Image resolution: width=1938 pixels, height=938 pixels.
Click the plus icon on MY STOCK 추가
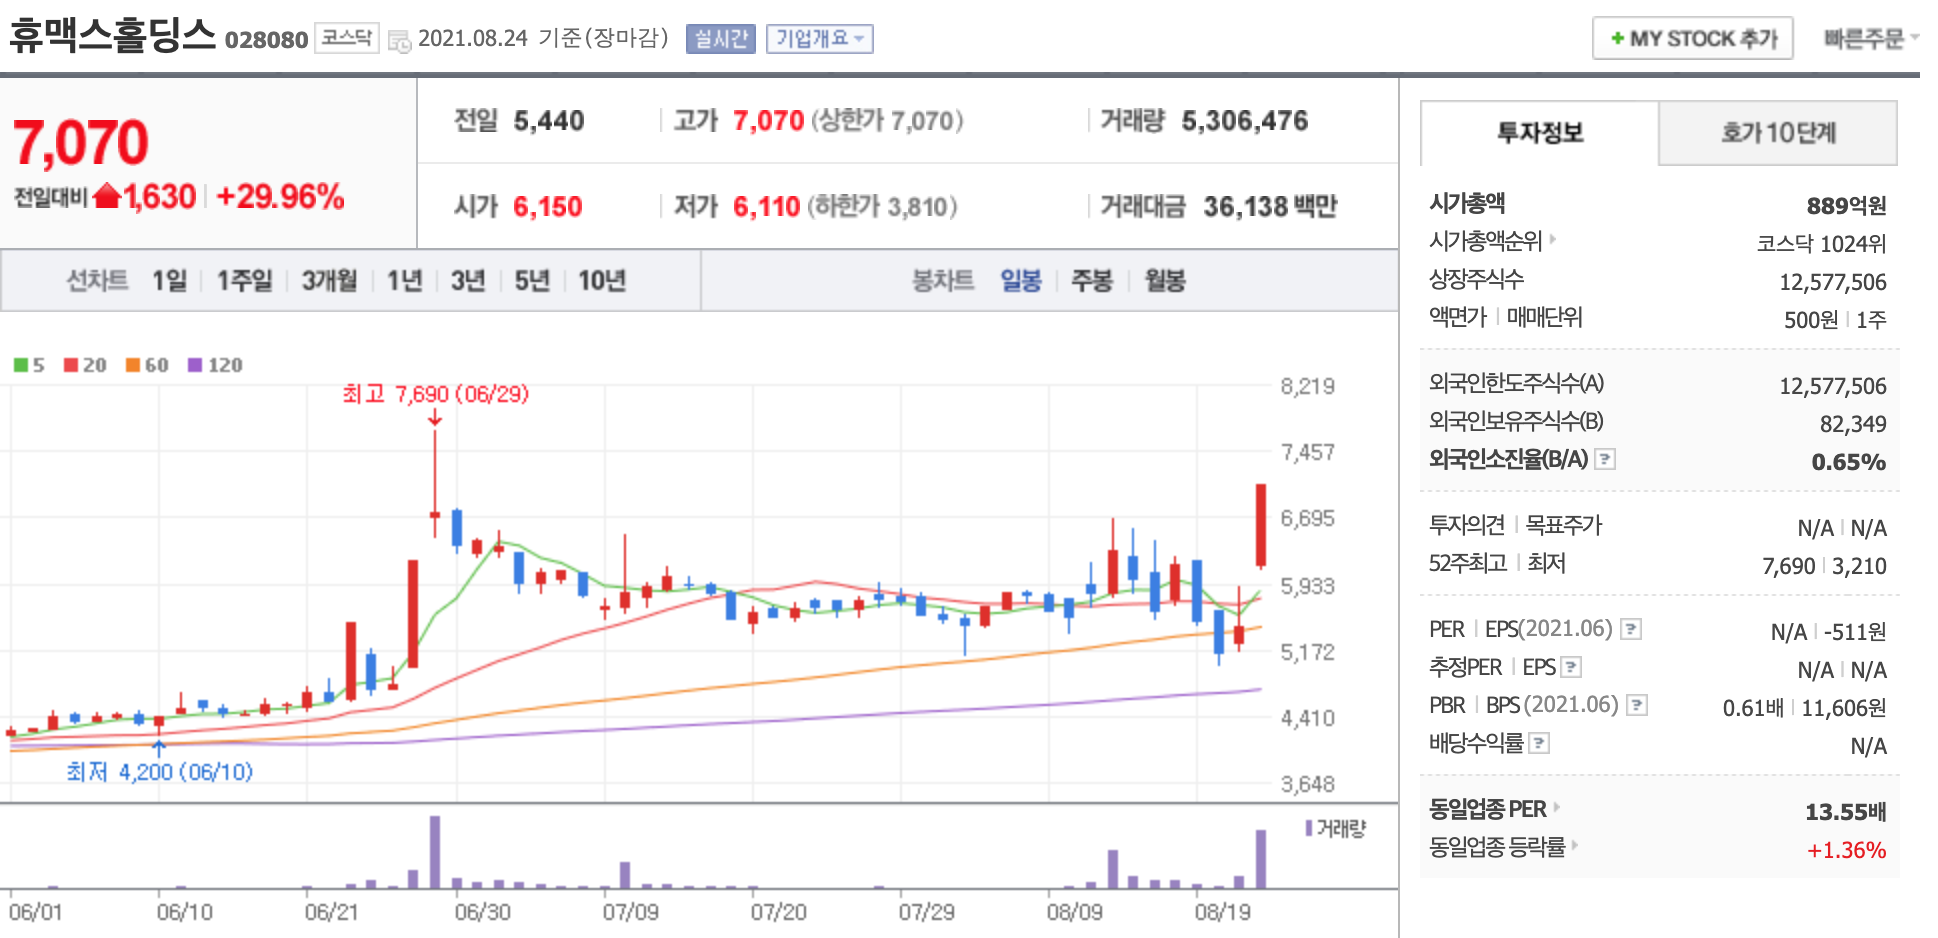[x=1617, y=39]
